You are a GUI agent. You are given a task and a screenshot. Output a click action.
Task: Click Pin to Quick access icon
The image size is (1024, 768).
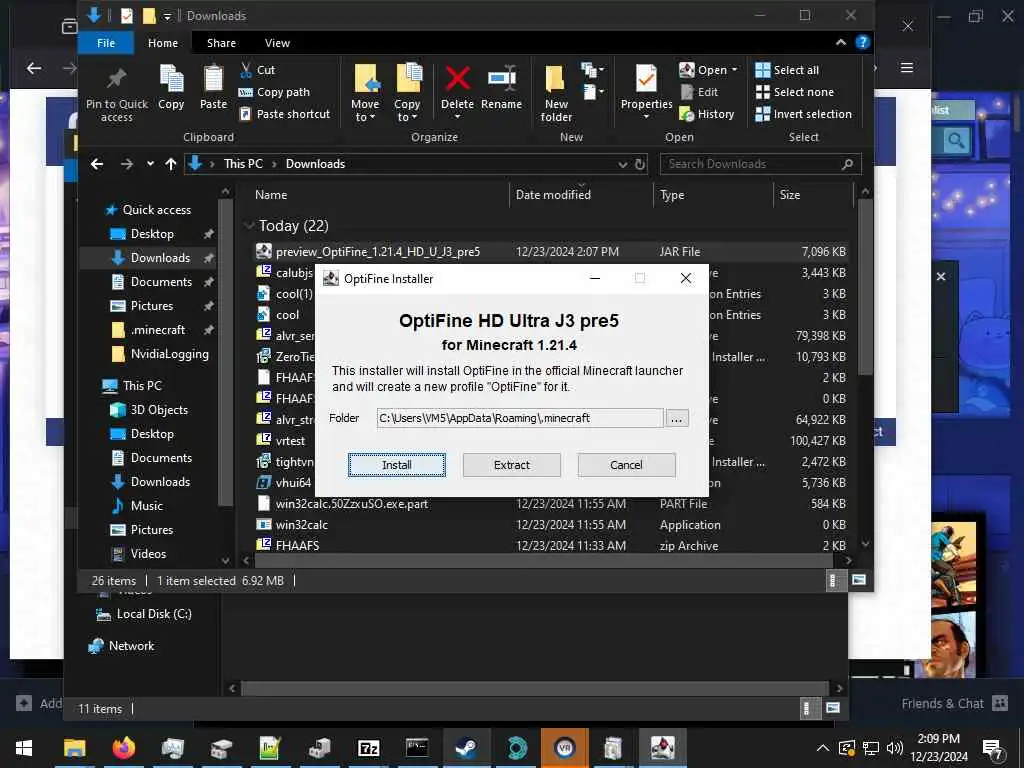[x=117, y=79]
